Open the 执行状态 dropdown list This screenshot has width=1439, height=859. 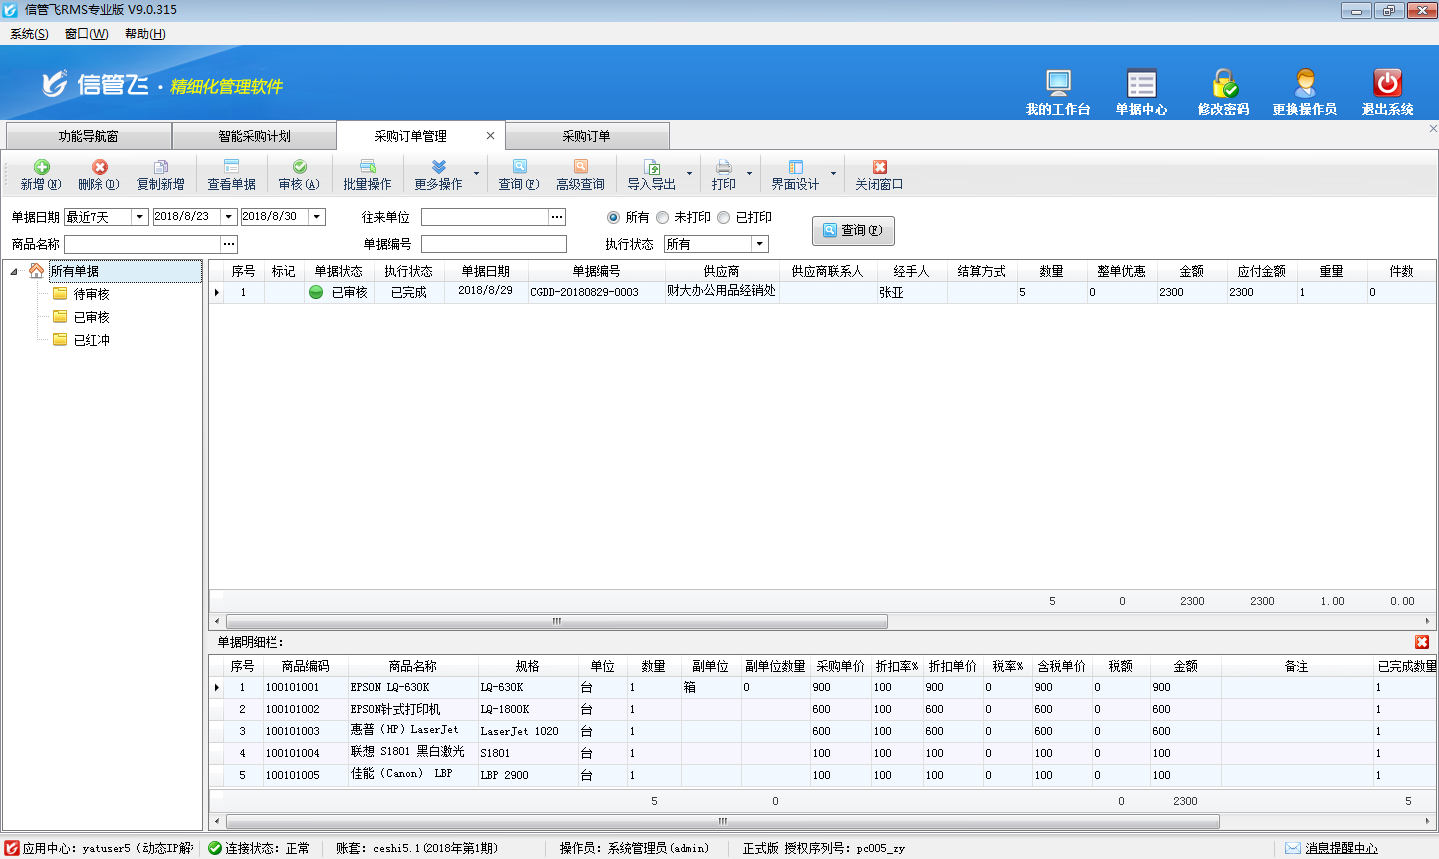point(760,244)
